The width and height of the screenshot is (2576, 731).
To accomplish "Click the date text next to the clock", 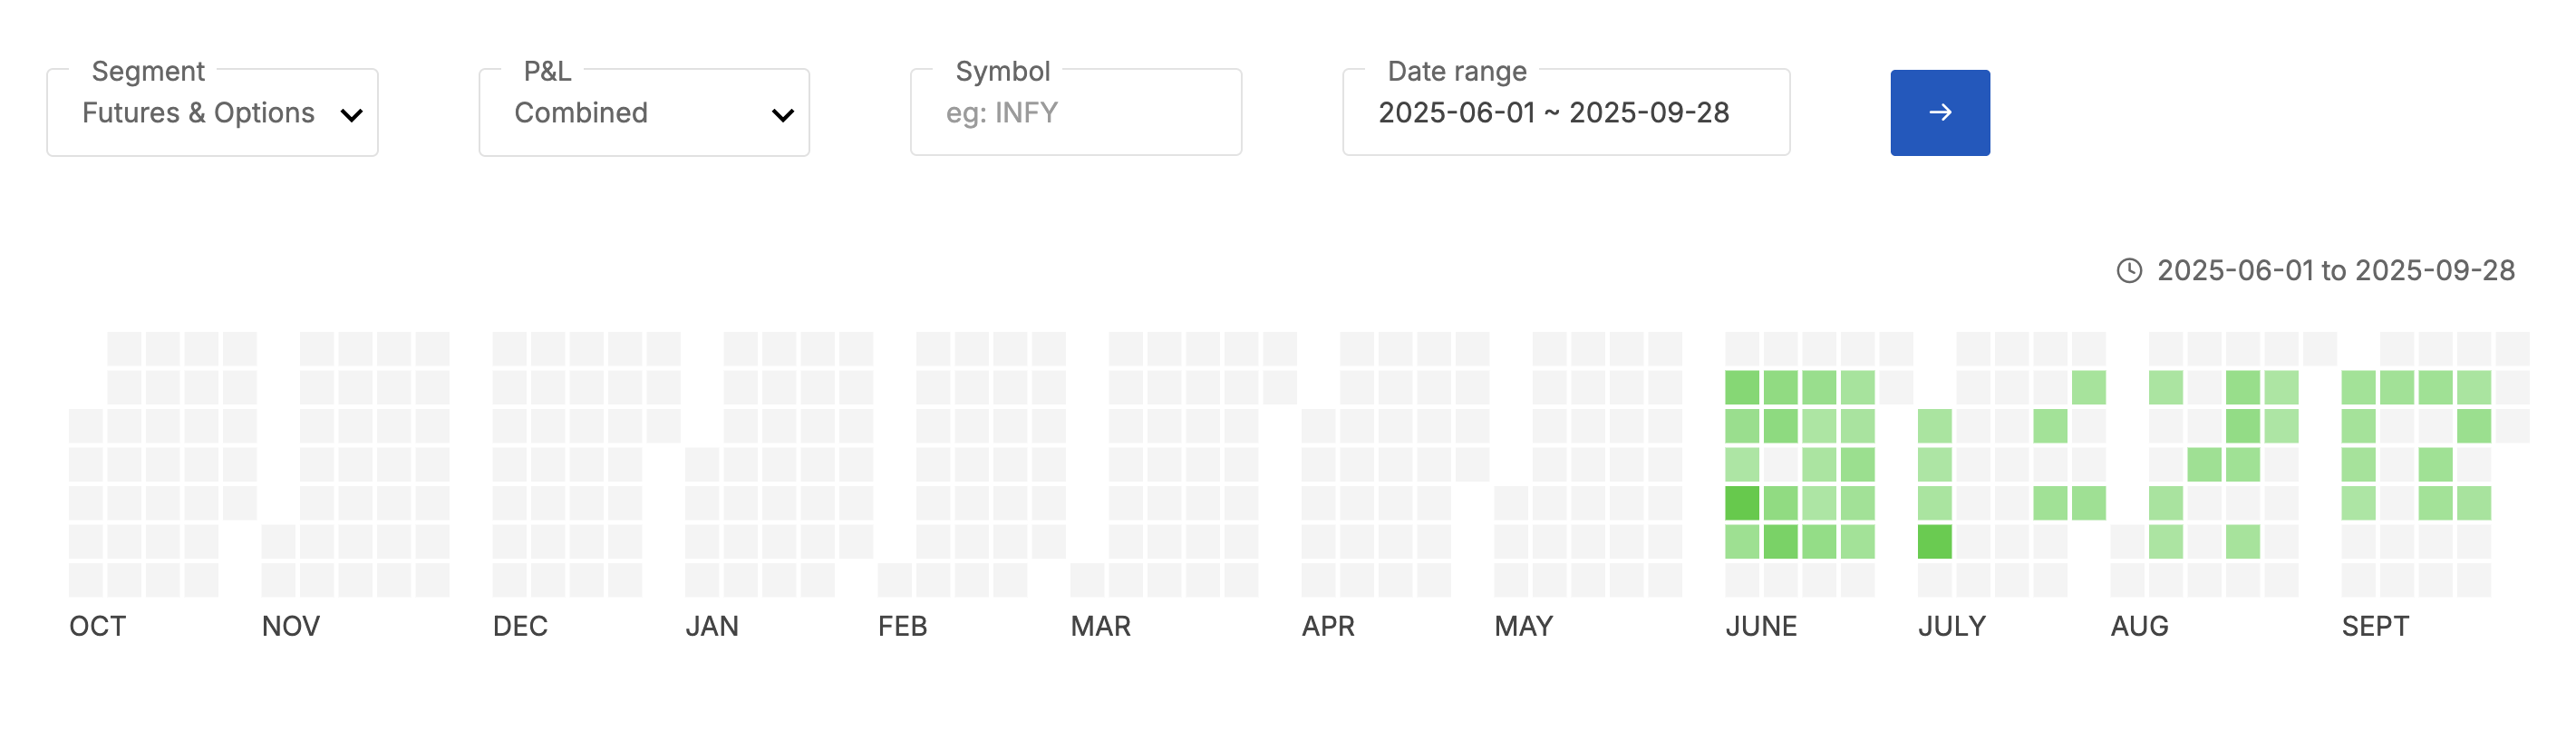I will [2335, 270].
